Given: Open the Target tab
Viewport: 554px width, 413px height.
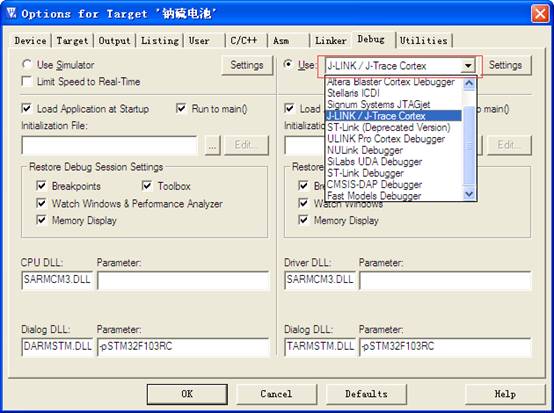Looking at the screenshot, I should pyautogui.click(x=72, y=41).
